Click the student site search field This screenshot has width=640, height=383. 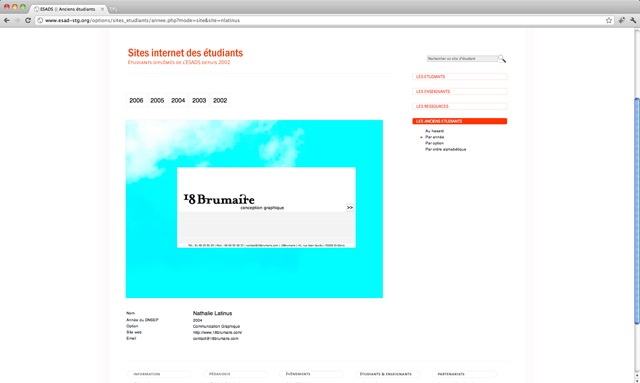pyautogui.click(x=462, y=59)
